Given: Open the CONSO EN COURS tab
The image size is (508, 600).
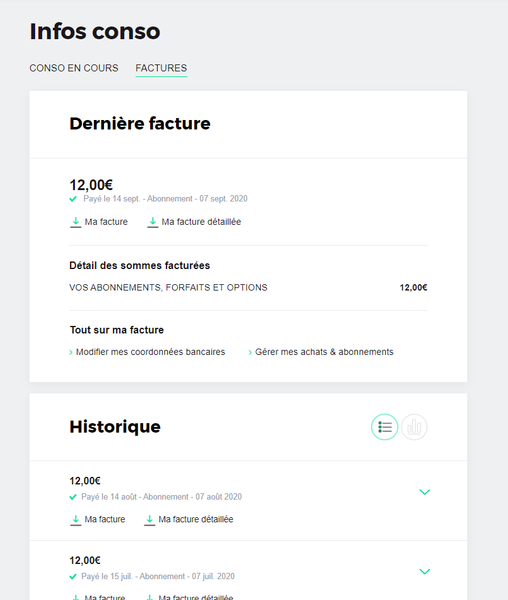Looking at the screenshot, I should click(74, 68).
